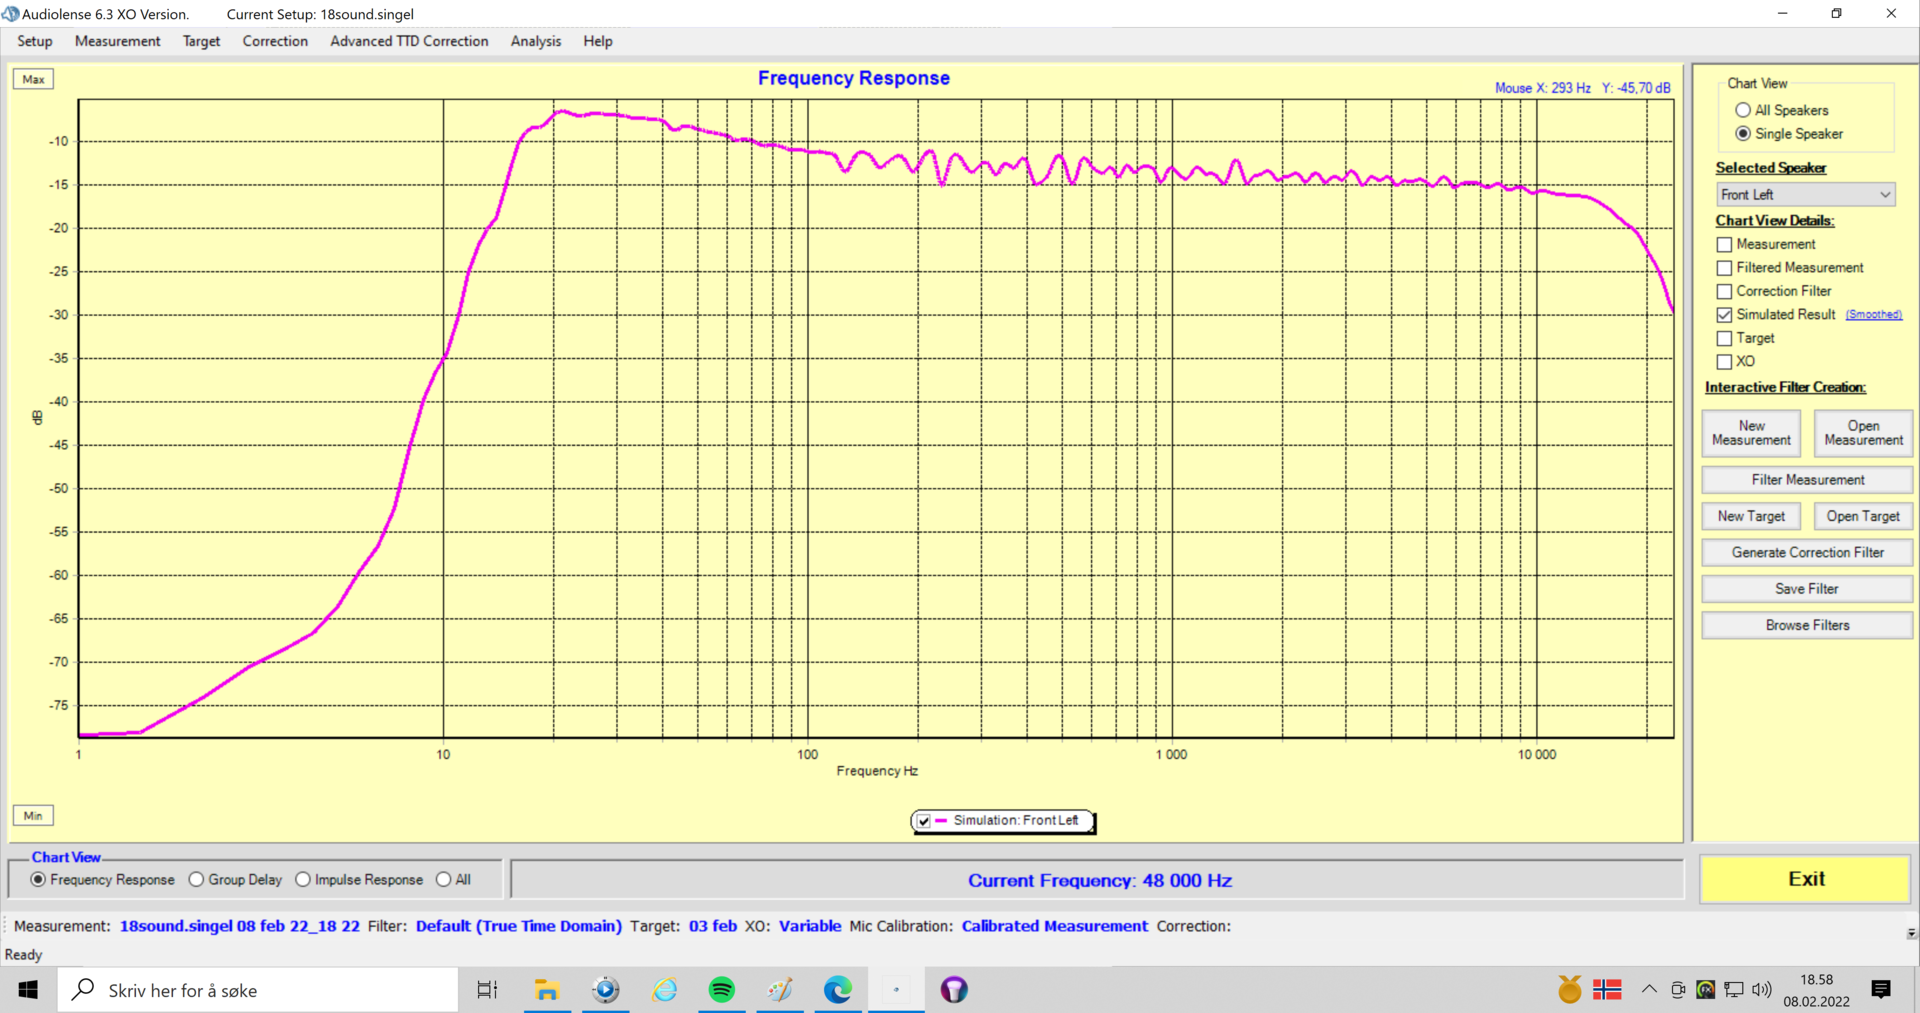Click the taskbar search field
The image size is (1920, 1013).
pos(258,990)
